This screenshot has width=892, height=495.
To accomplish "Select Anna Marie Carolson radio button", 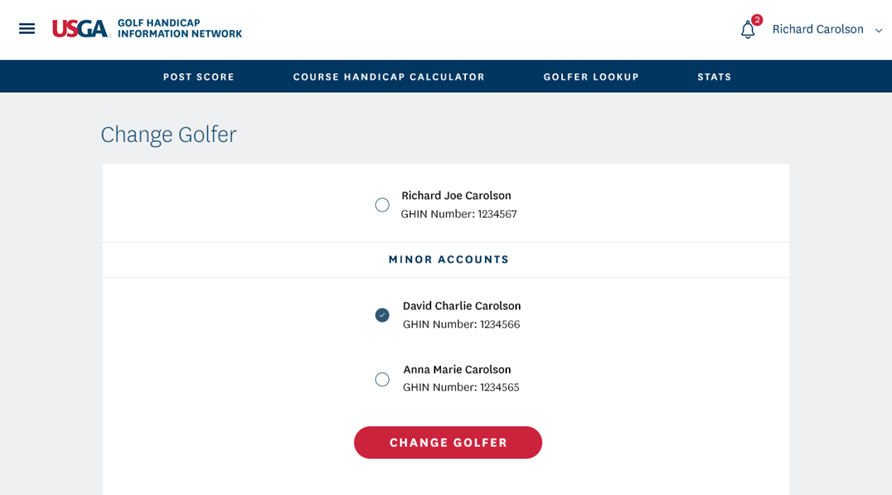I will [x=382, y=379].
